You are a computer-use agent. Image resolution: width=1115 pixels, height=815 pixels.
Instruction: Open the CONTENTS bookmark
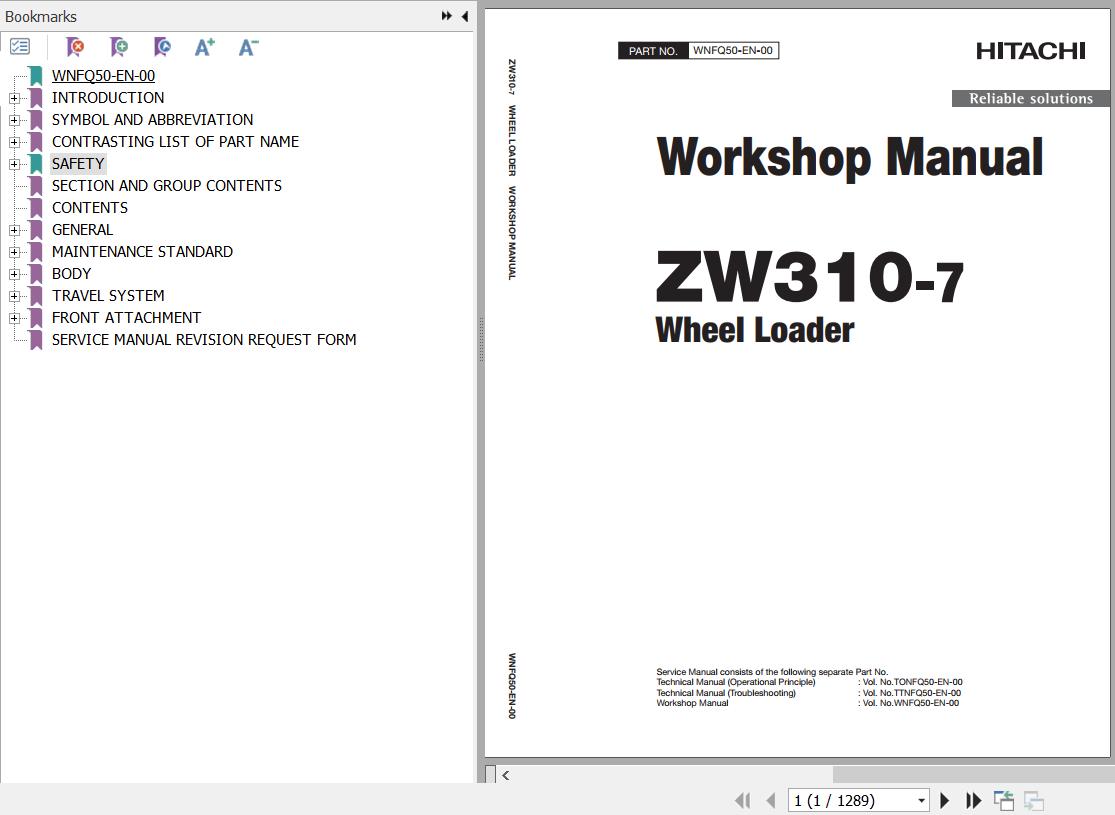tap(90, 208)
